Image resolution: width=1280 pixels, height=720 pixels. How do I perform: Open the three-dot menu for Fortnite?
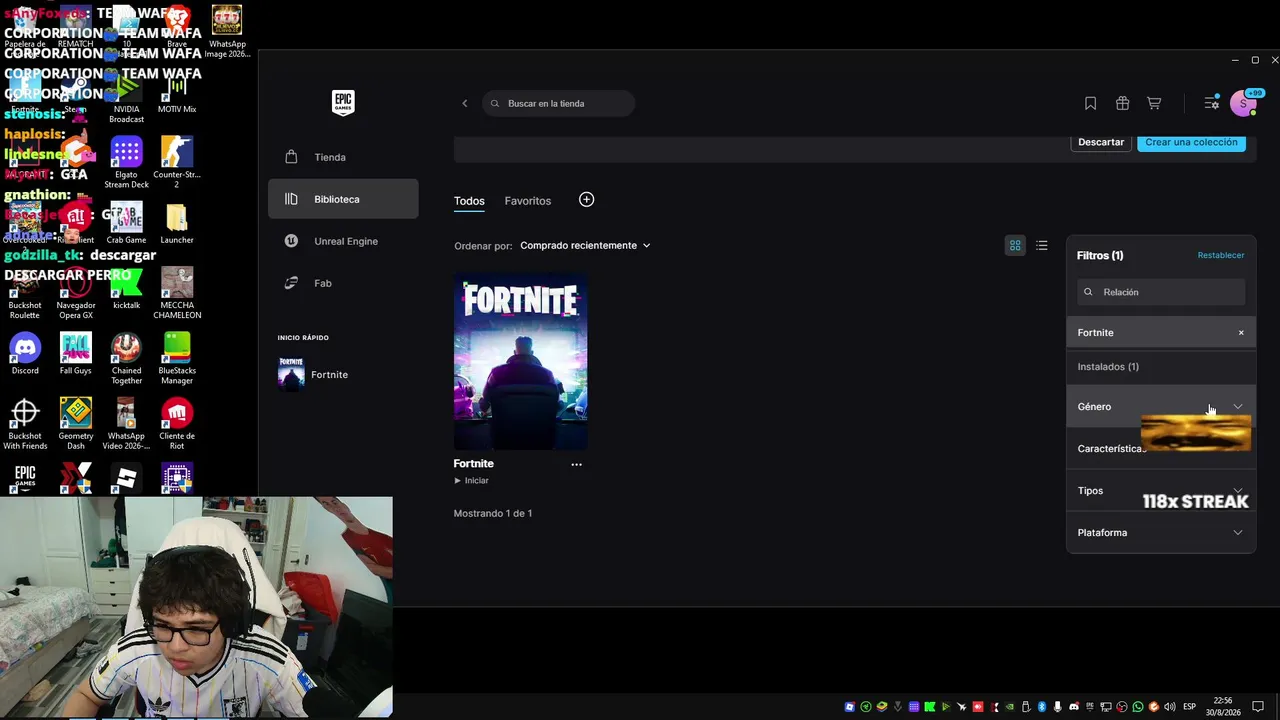click(576, 464)
